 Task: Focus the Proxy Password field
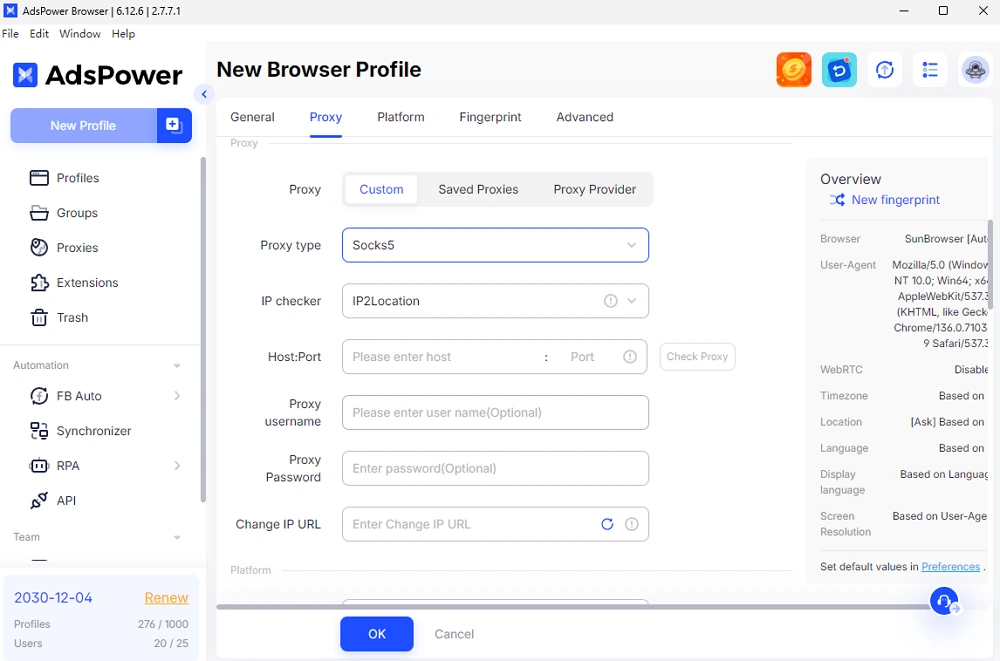click(496, 468)
